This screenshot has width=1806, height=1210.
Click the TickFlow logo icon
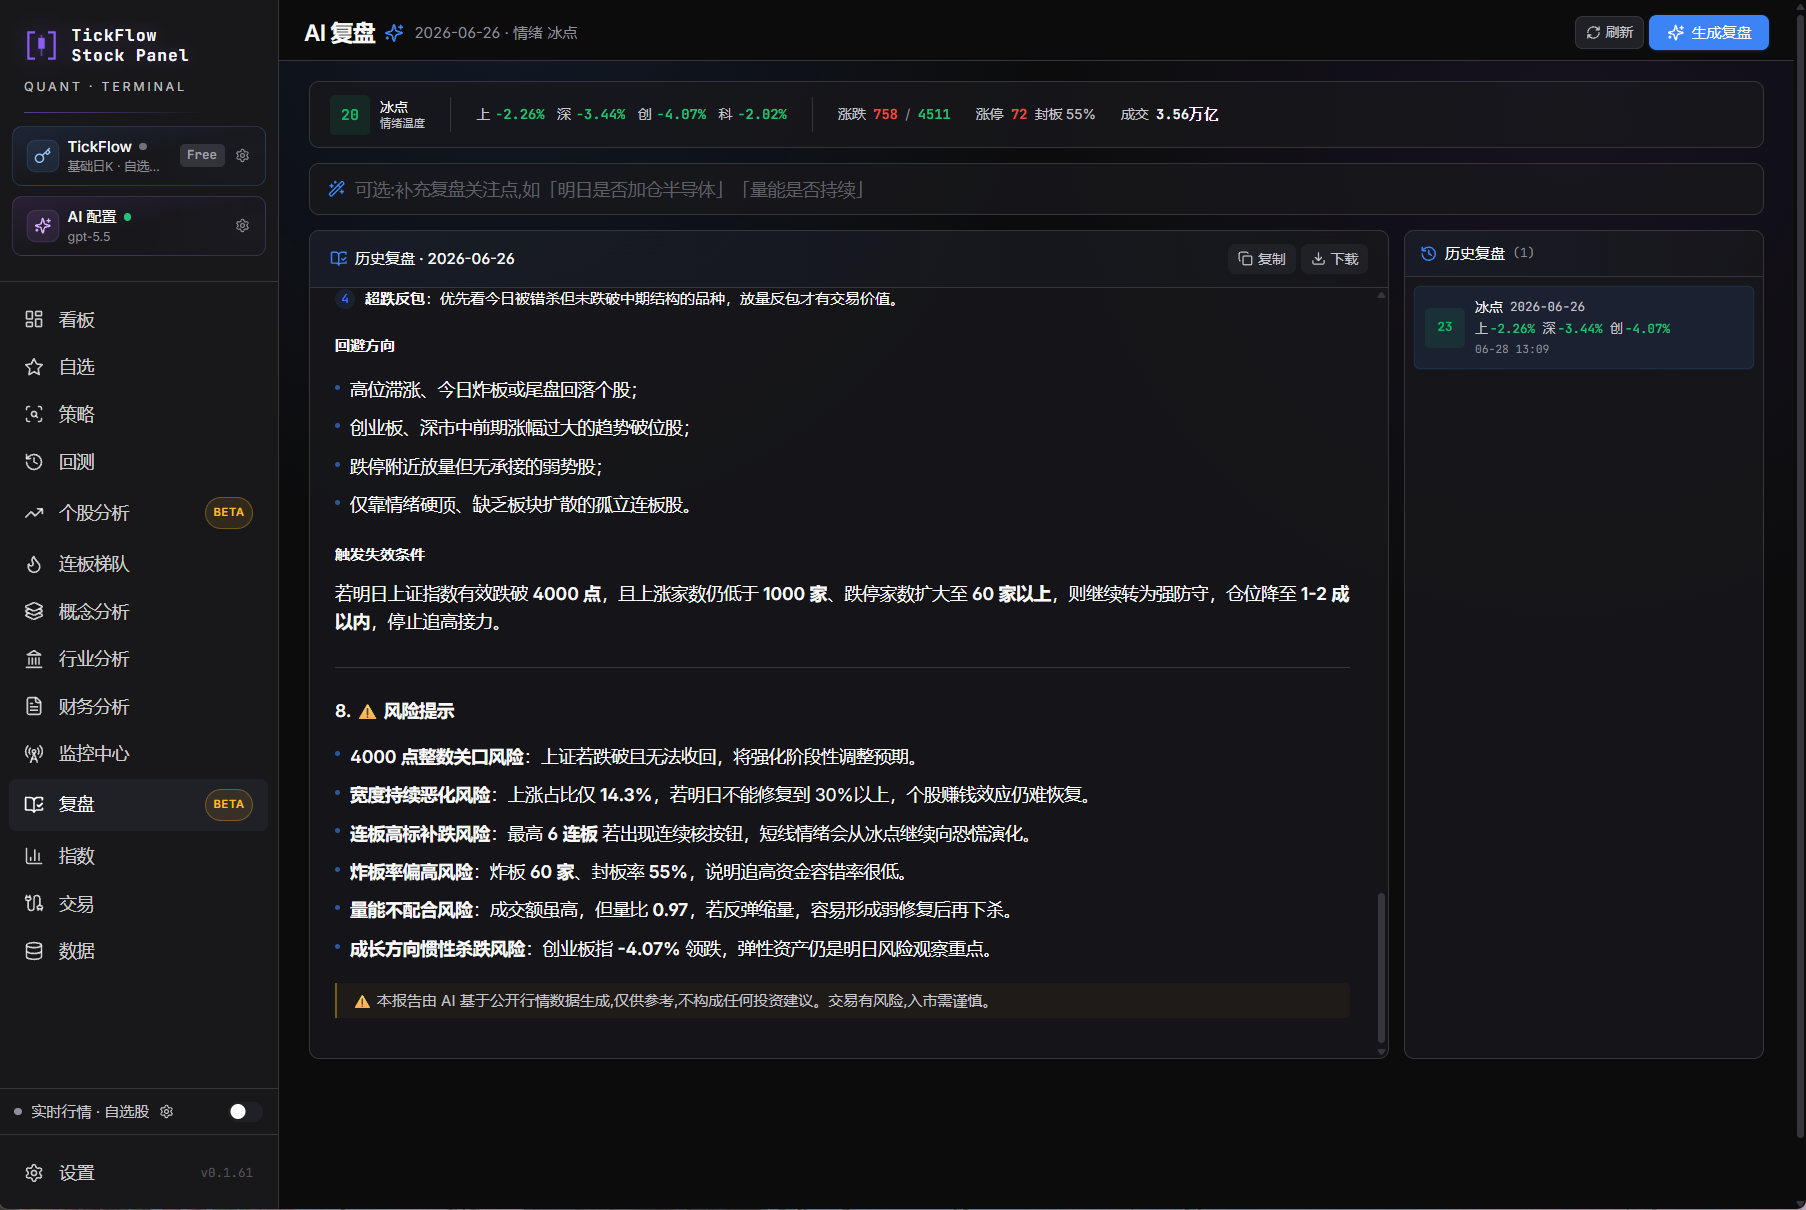pyautogui.click(x=41, y=45)
